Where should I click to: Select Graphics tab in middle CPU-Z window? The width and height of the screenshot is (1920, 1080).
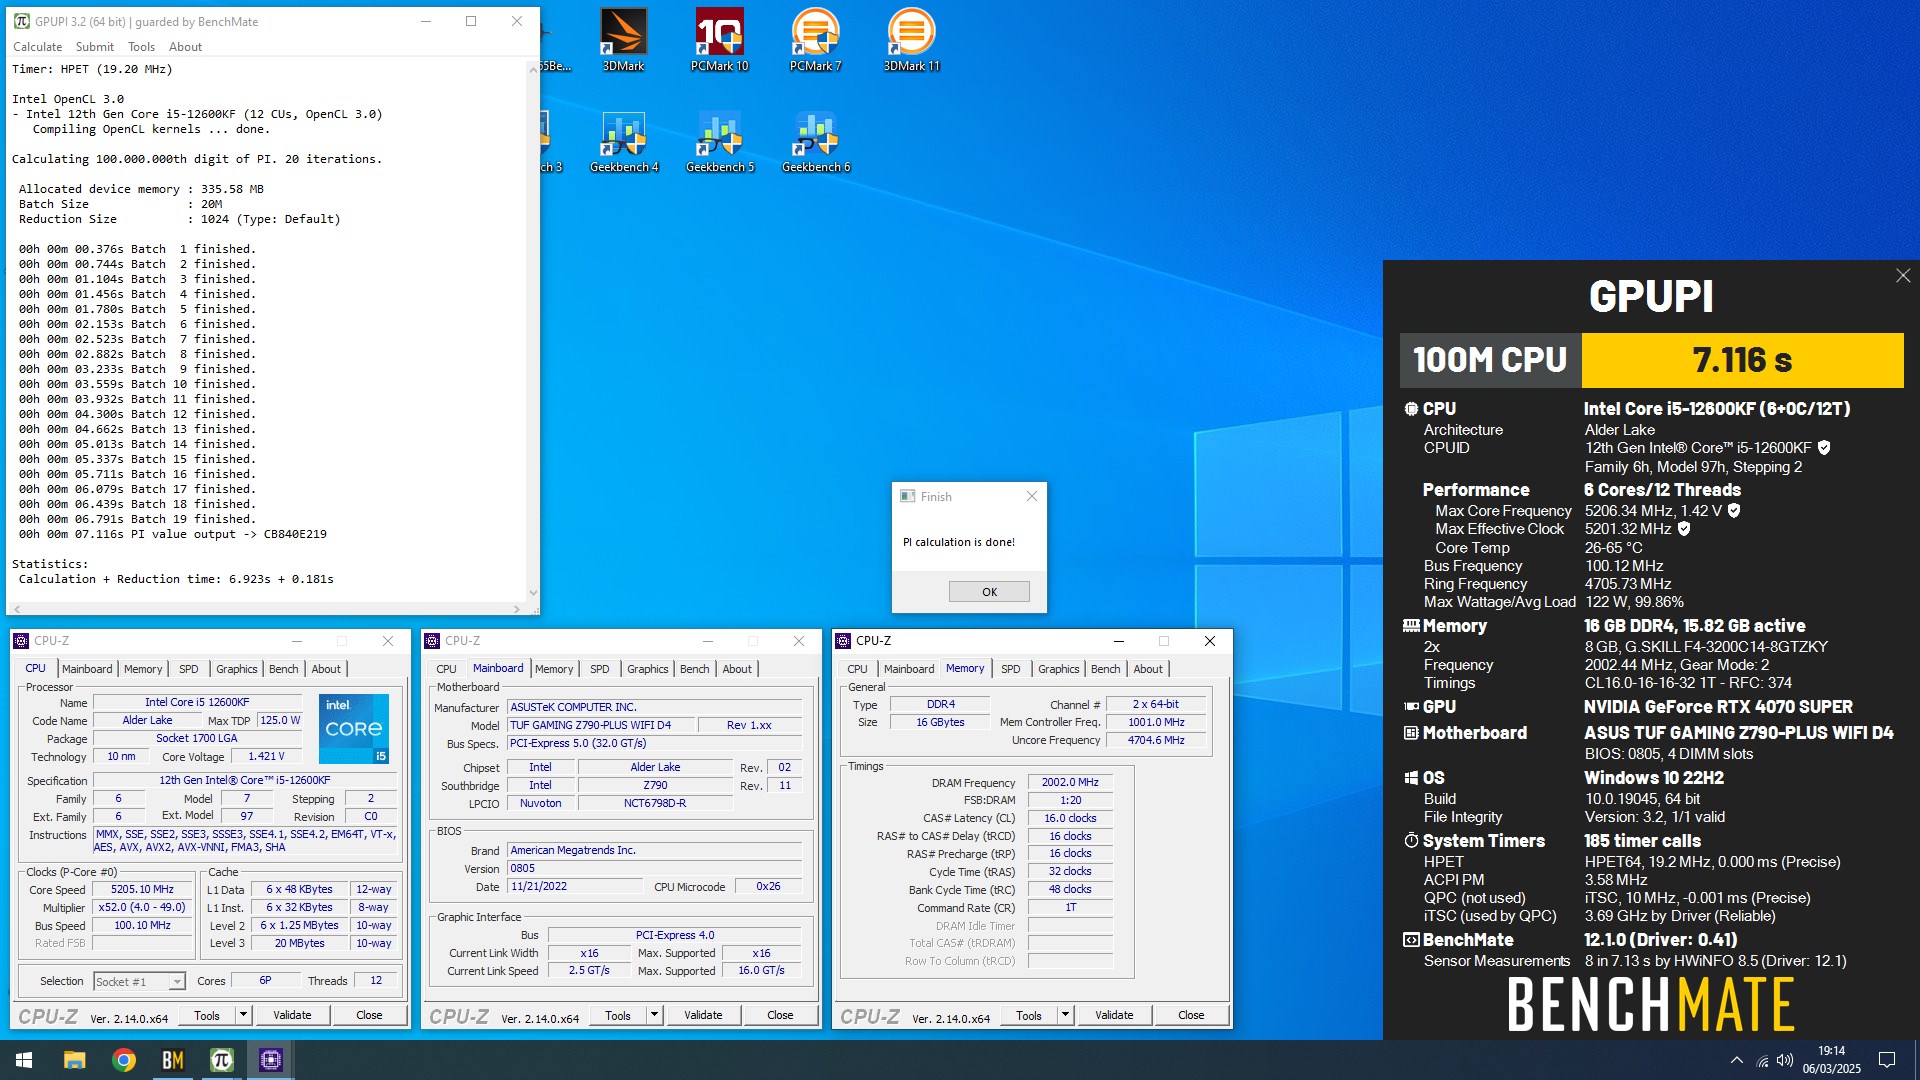click(648, 669)
